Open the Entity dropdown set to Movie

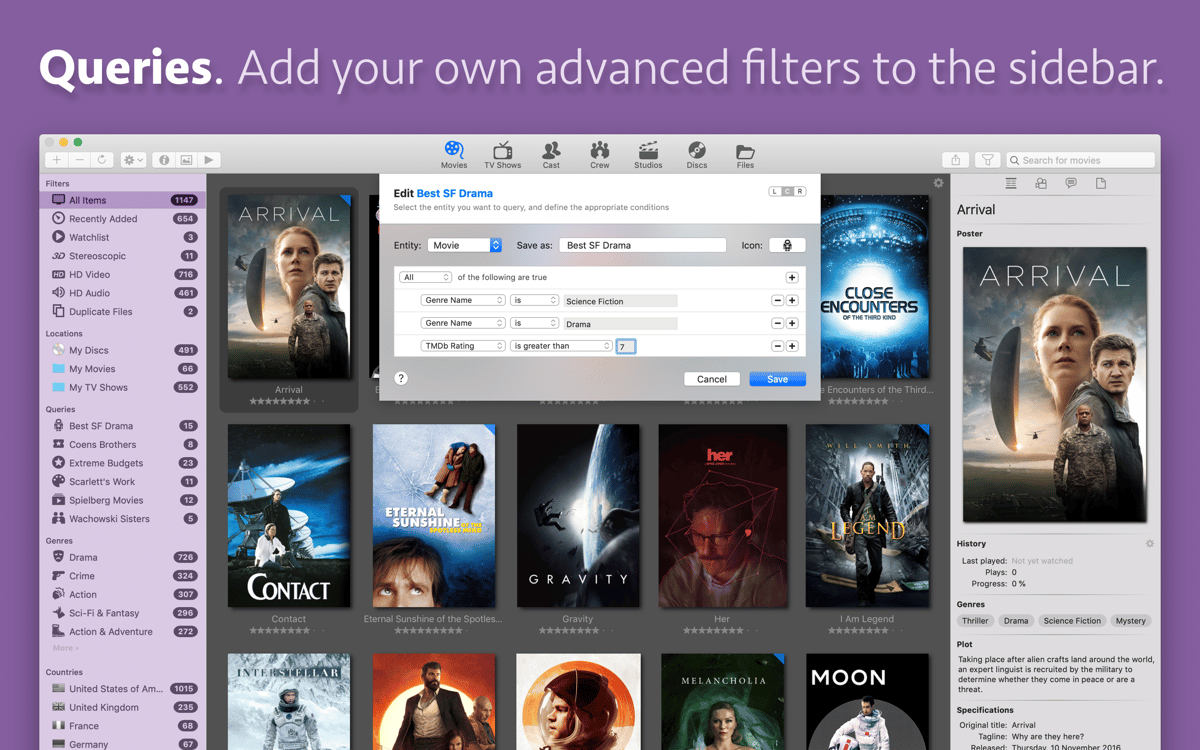tap(464, 245)
